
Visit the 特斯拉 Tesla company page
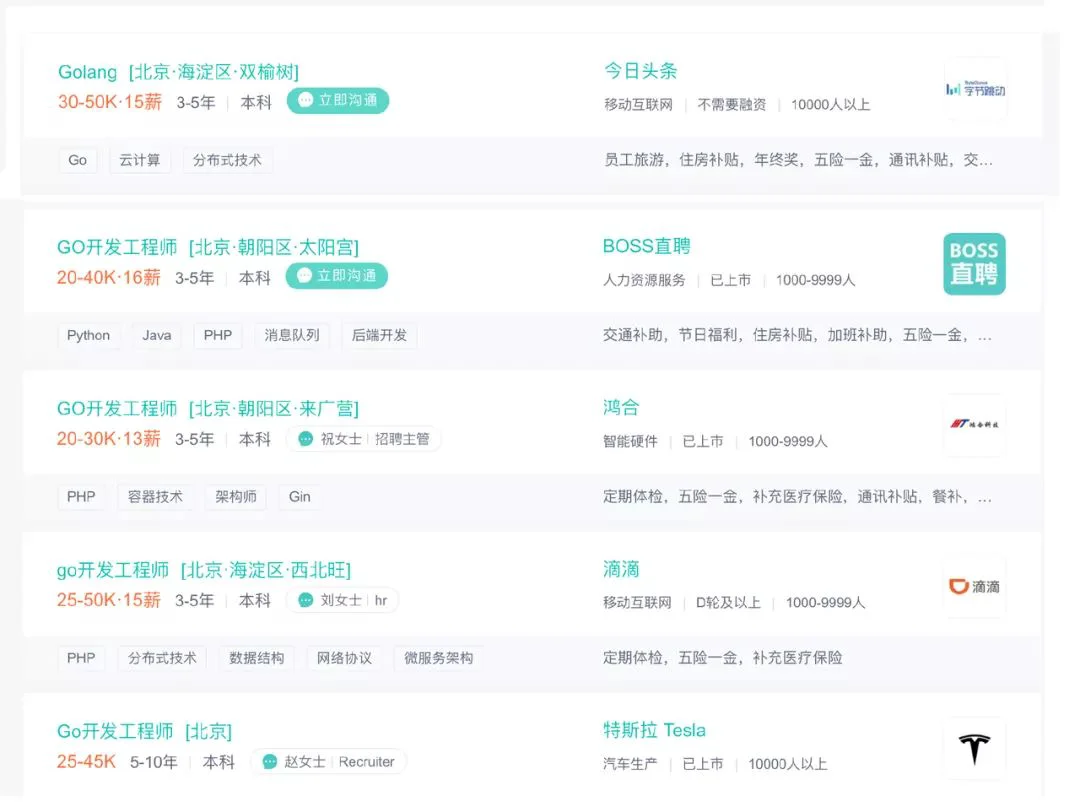[x=654, y=730]
